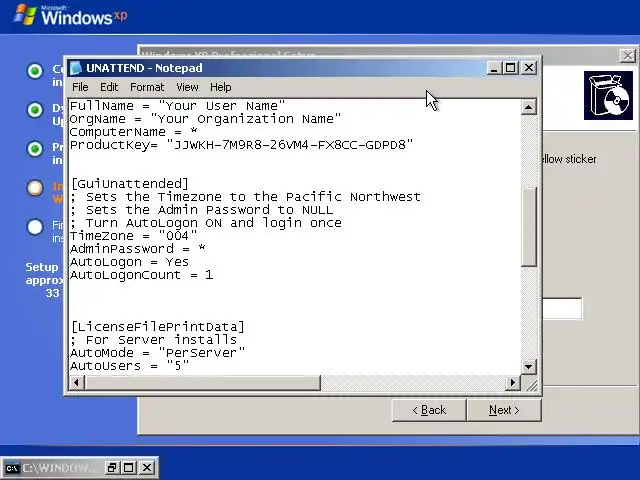Click the FullName line in the file
Viewport: 640px width, 480px height.
[177, 106]
